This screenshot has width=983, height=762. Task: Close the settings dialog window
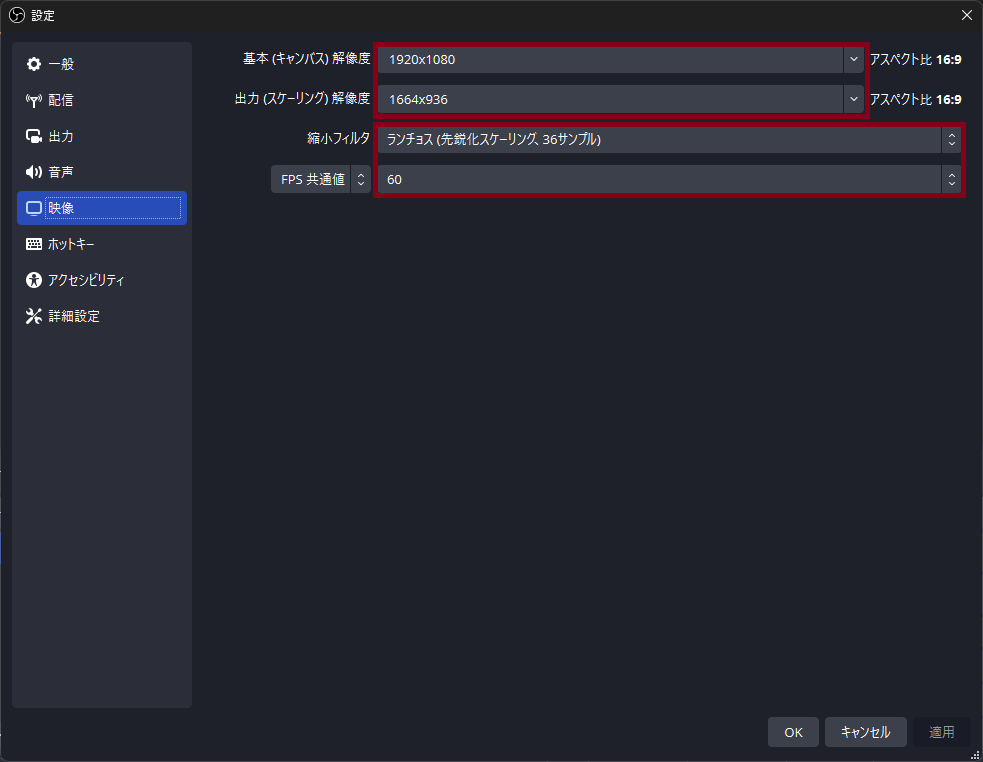(x=966, y=15)
